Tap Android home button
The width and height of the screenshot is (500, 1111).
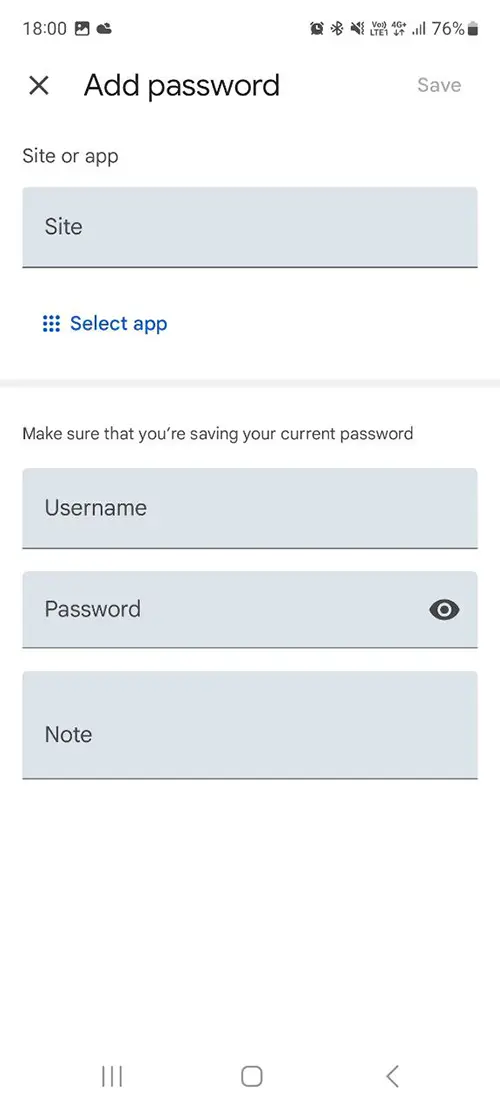pyautogui.click(x=251, y=1076)
